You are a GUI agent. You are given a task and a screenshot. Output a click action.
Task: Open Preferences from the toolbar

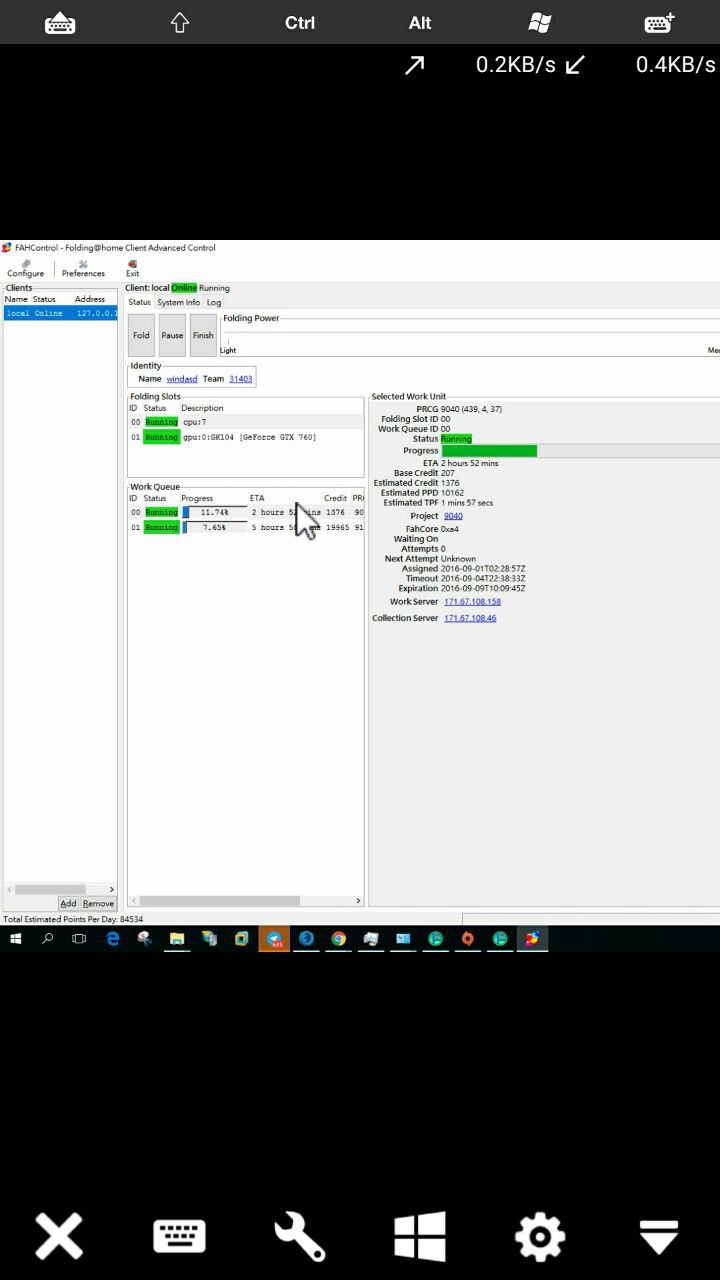tap(83, 268)
